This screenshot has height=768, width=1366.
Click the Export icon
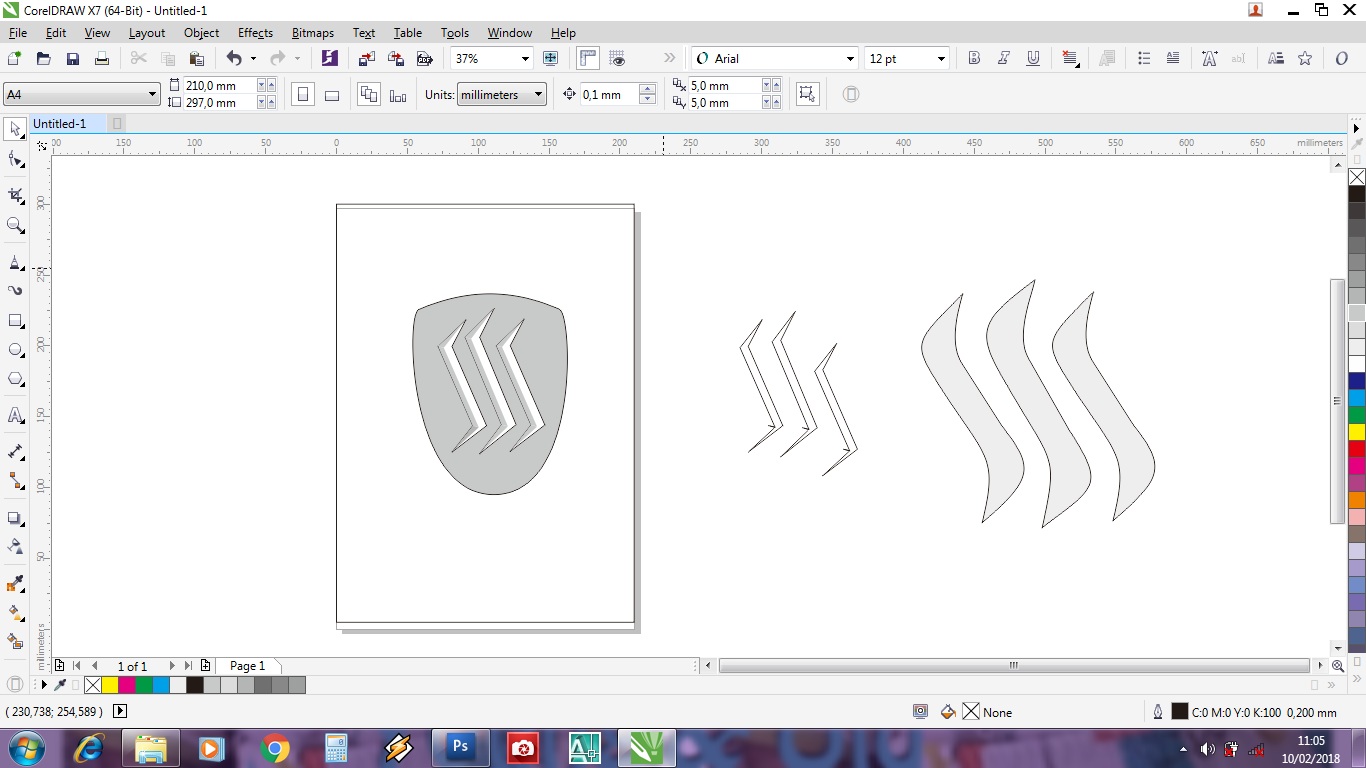pyautogui.click(x=396, y=59)
